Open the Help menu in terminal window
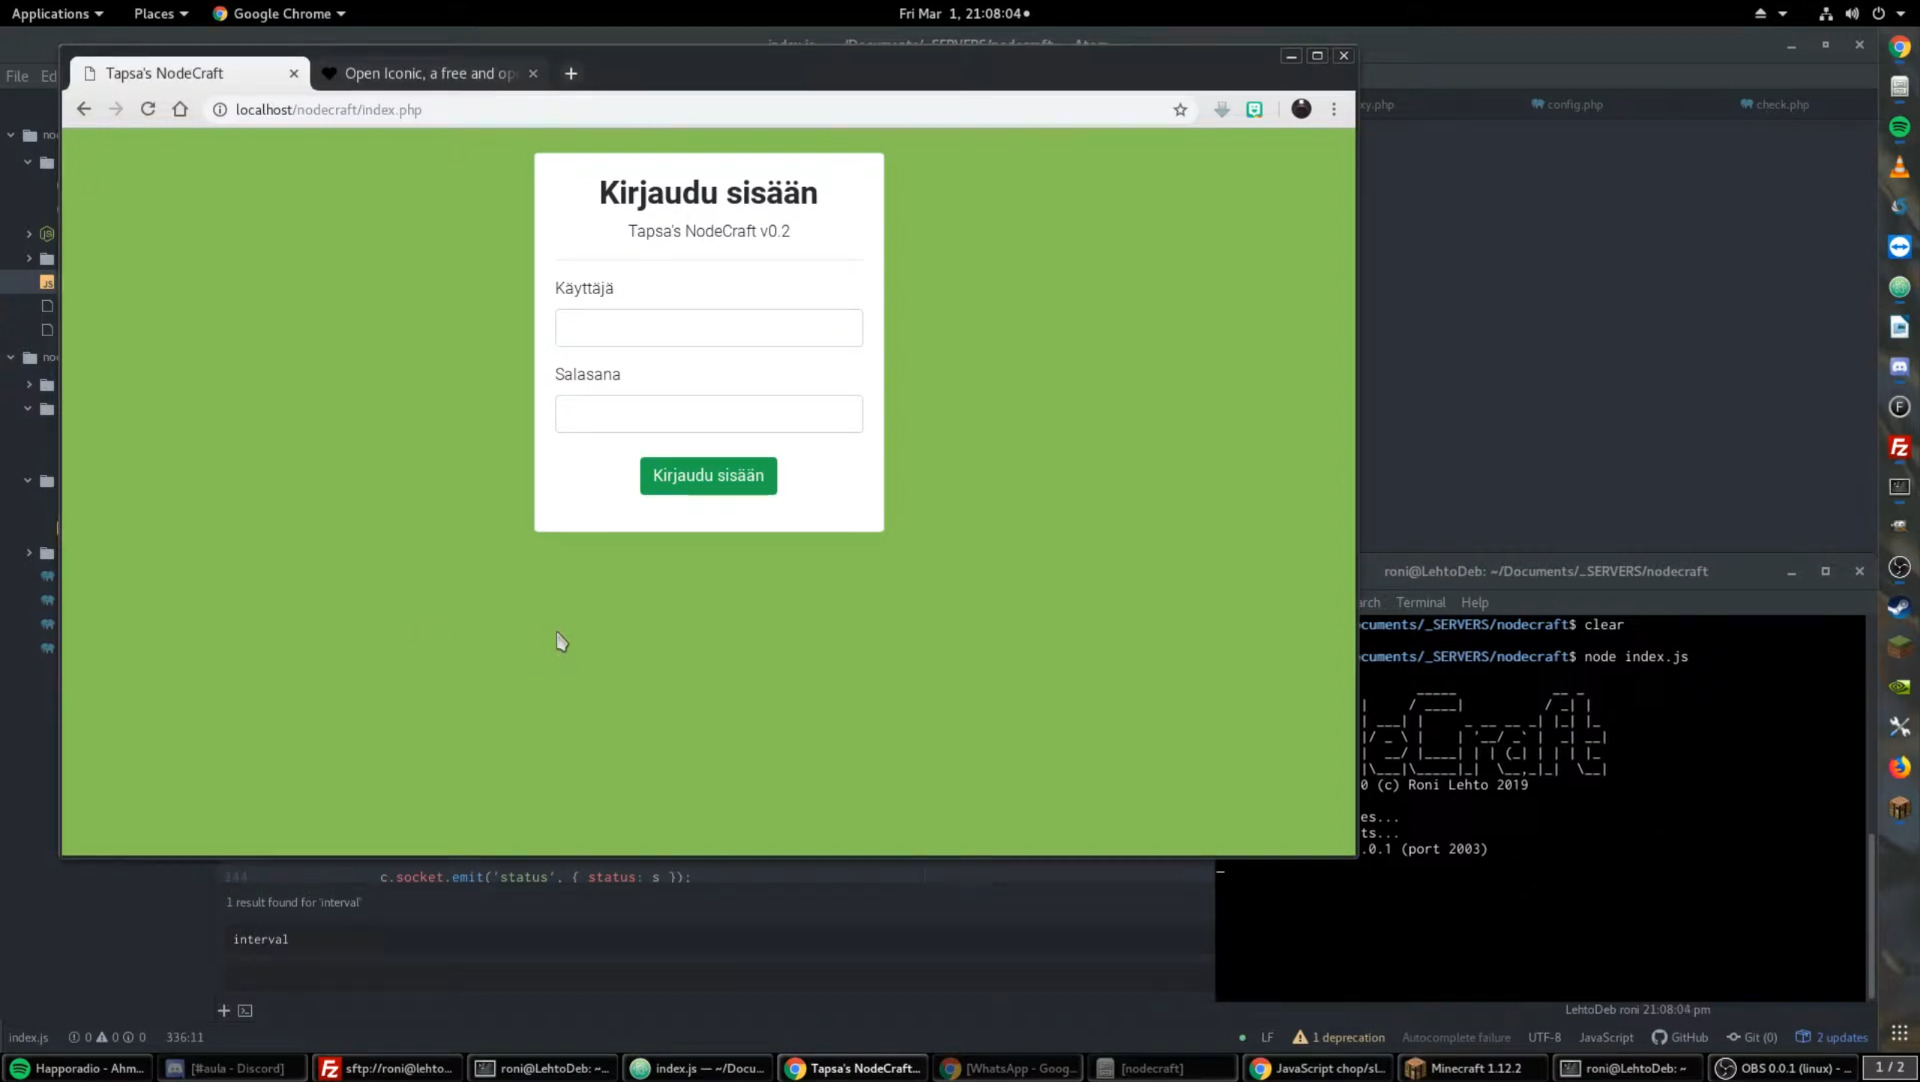 point(1474,602)
